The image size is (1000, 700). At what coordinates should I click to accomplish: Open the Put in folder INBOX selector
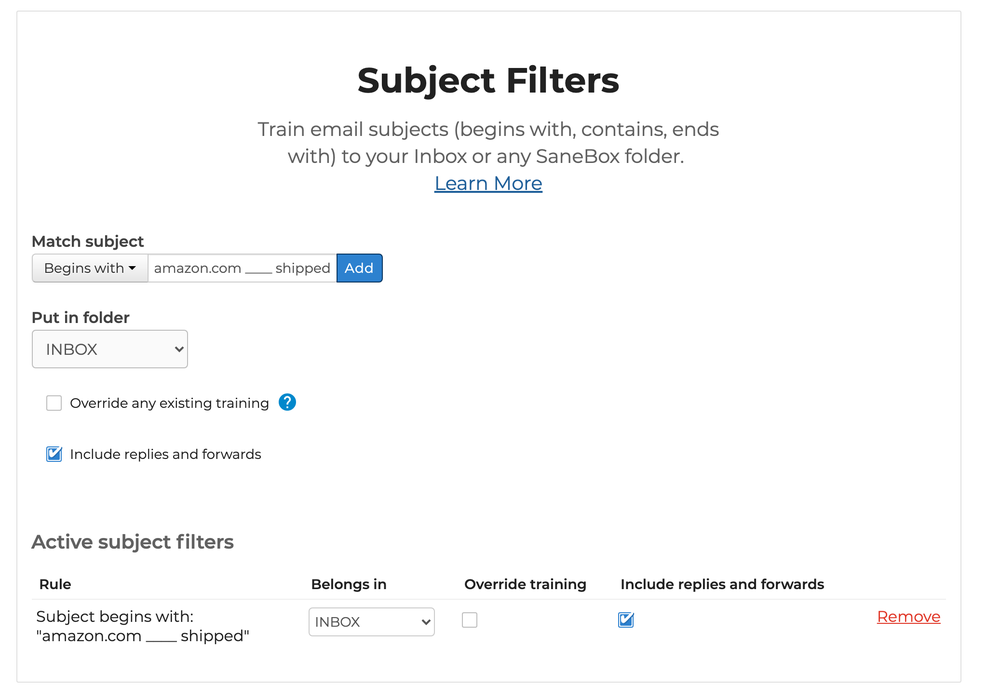(110, 349)
